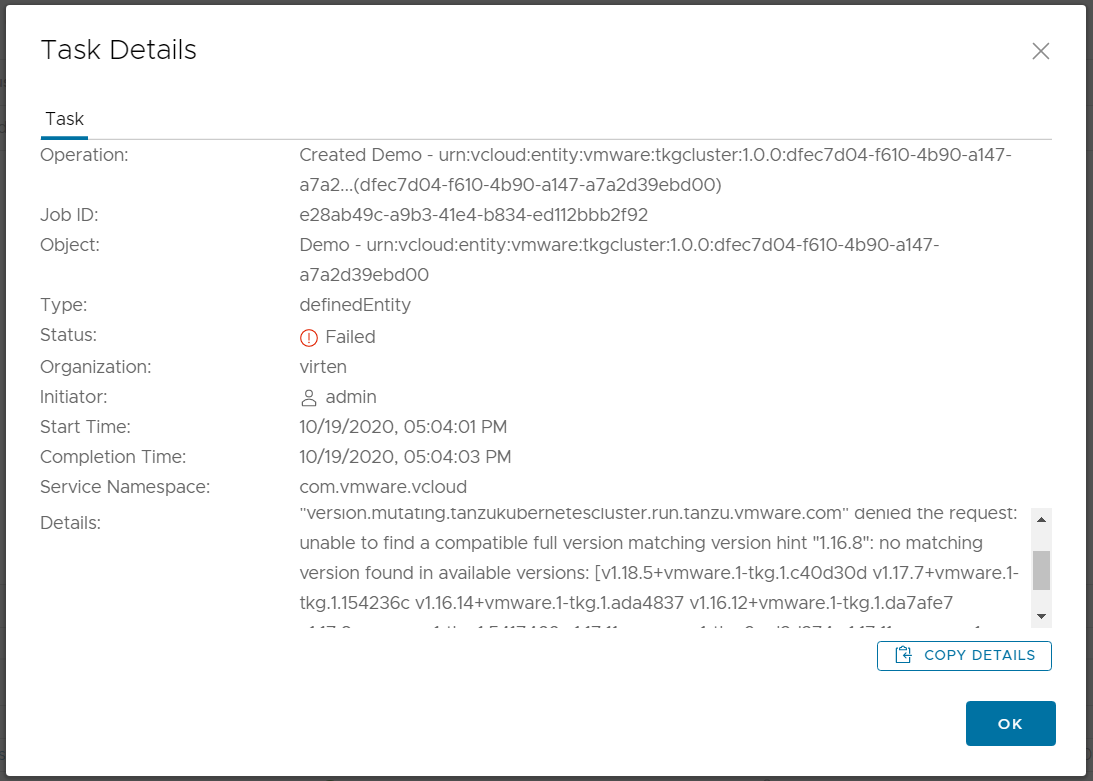Click the admin user icon
1093x781 pixels.
(308, 397)
